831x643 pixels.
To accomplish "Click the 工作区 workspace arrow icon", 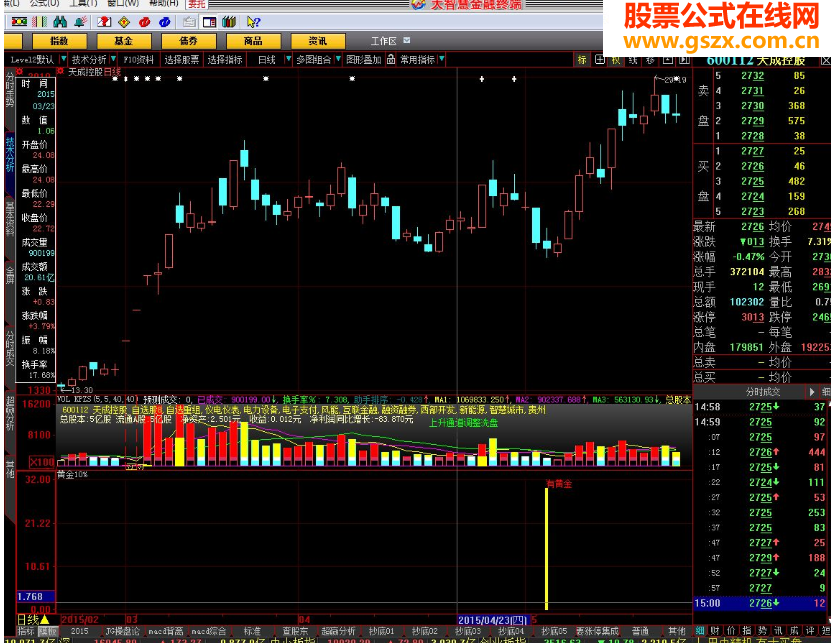I will [x=406, y=40].
